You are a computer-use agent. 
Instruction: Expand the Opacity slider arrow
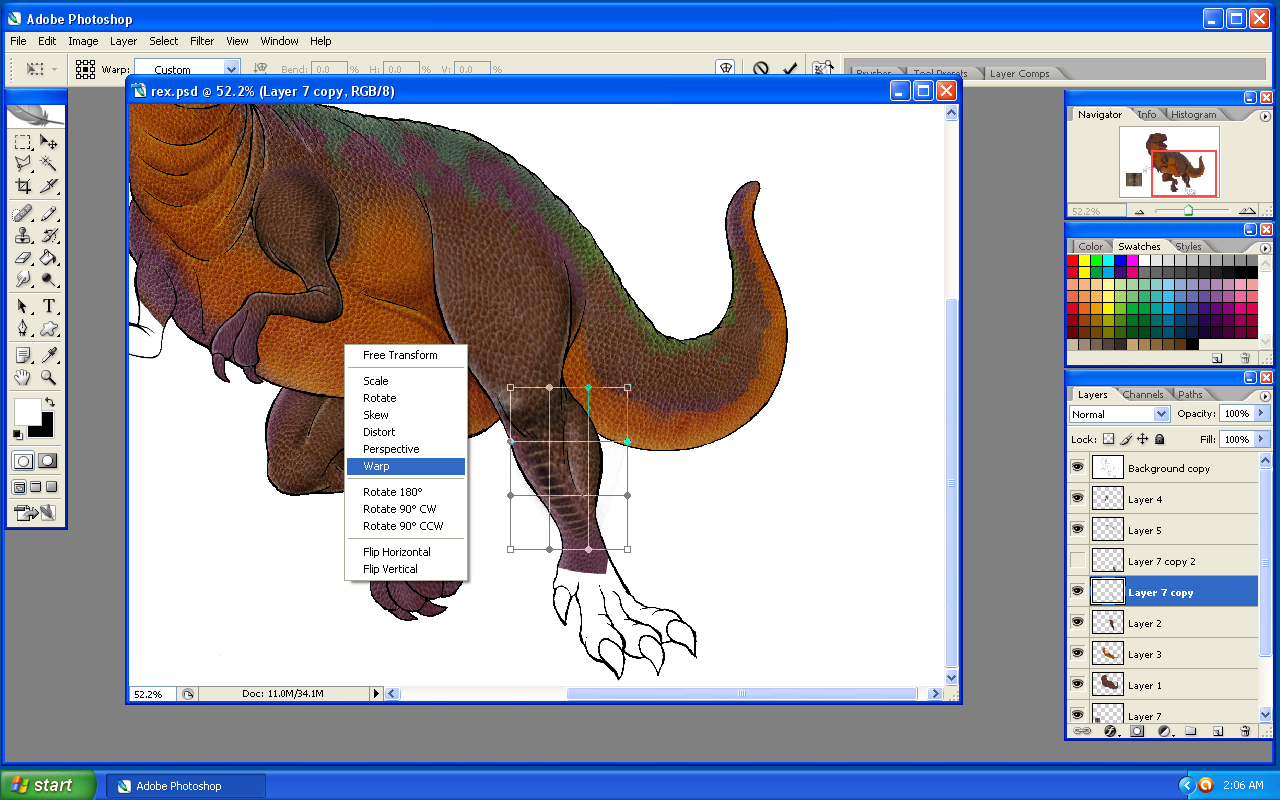tap(1260, 413)
